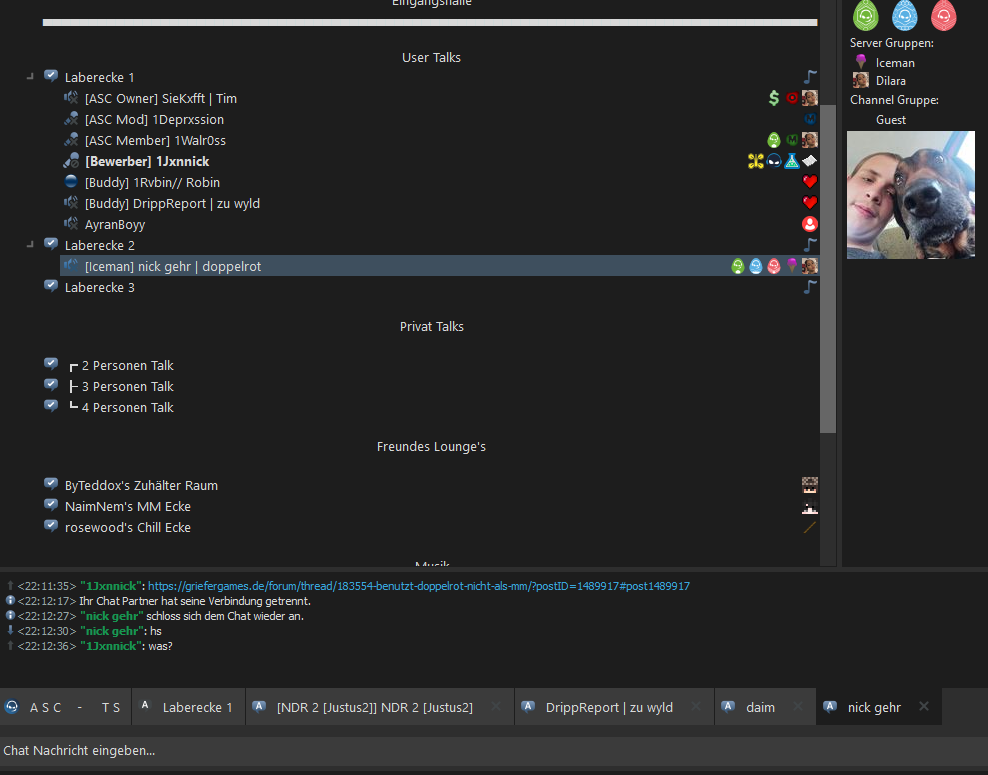Click the red user badge beside AyranBoyy

pos(810,224)
